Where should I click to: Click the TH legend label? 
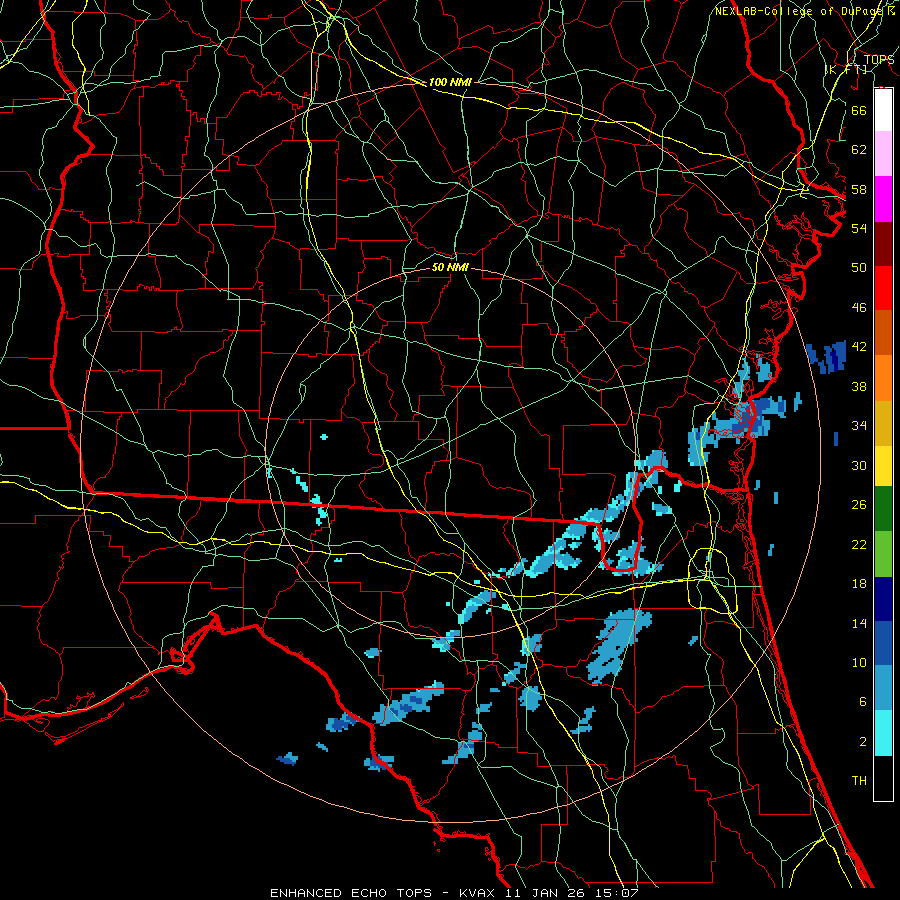859,781
